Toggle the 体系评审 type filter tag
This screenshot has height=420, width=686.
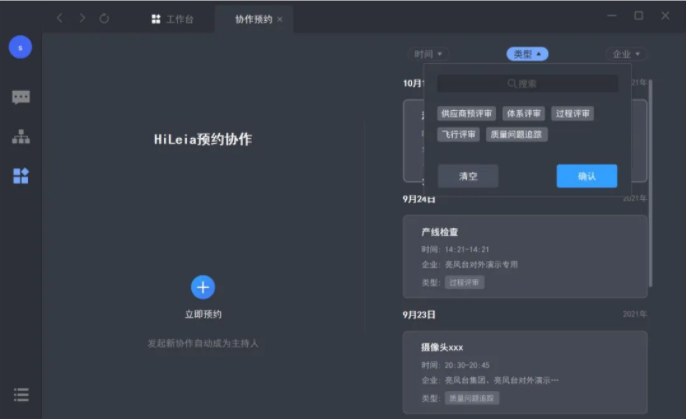[x=523, y=114]
